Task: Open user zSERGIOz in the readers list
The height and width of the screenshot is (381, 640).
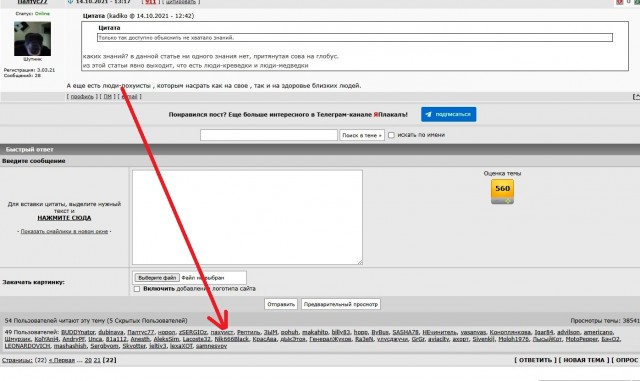Action: click(x=193, y=332)
